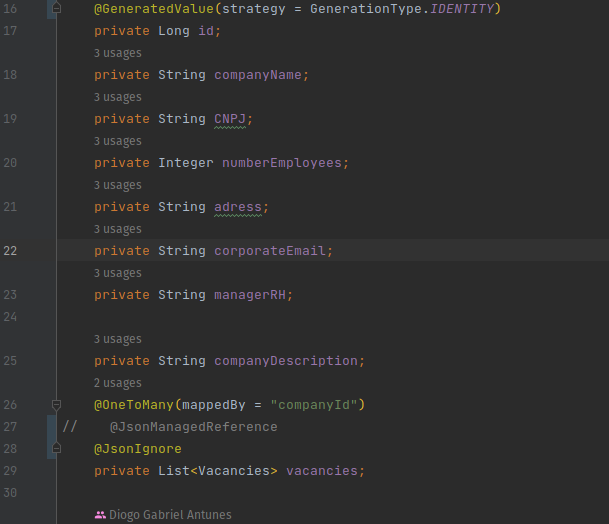Show the '3 usages' hint above companyName
This screenshot has height=524, width=609.
tap(118, 53)
